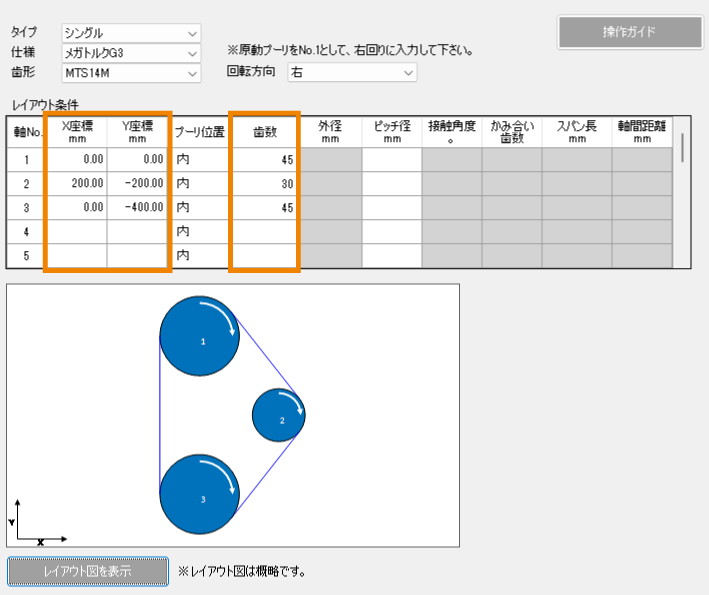This screenshot has width=709, height=595.
Task: Click ピッチ径 cell in row 1
Action: coord(392,159)
